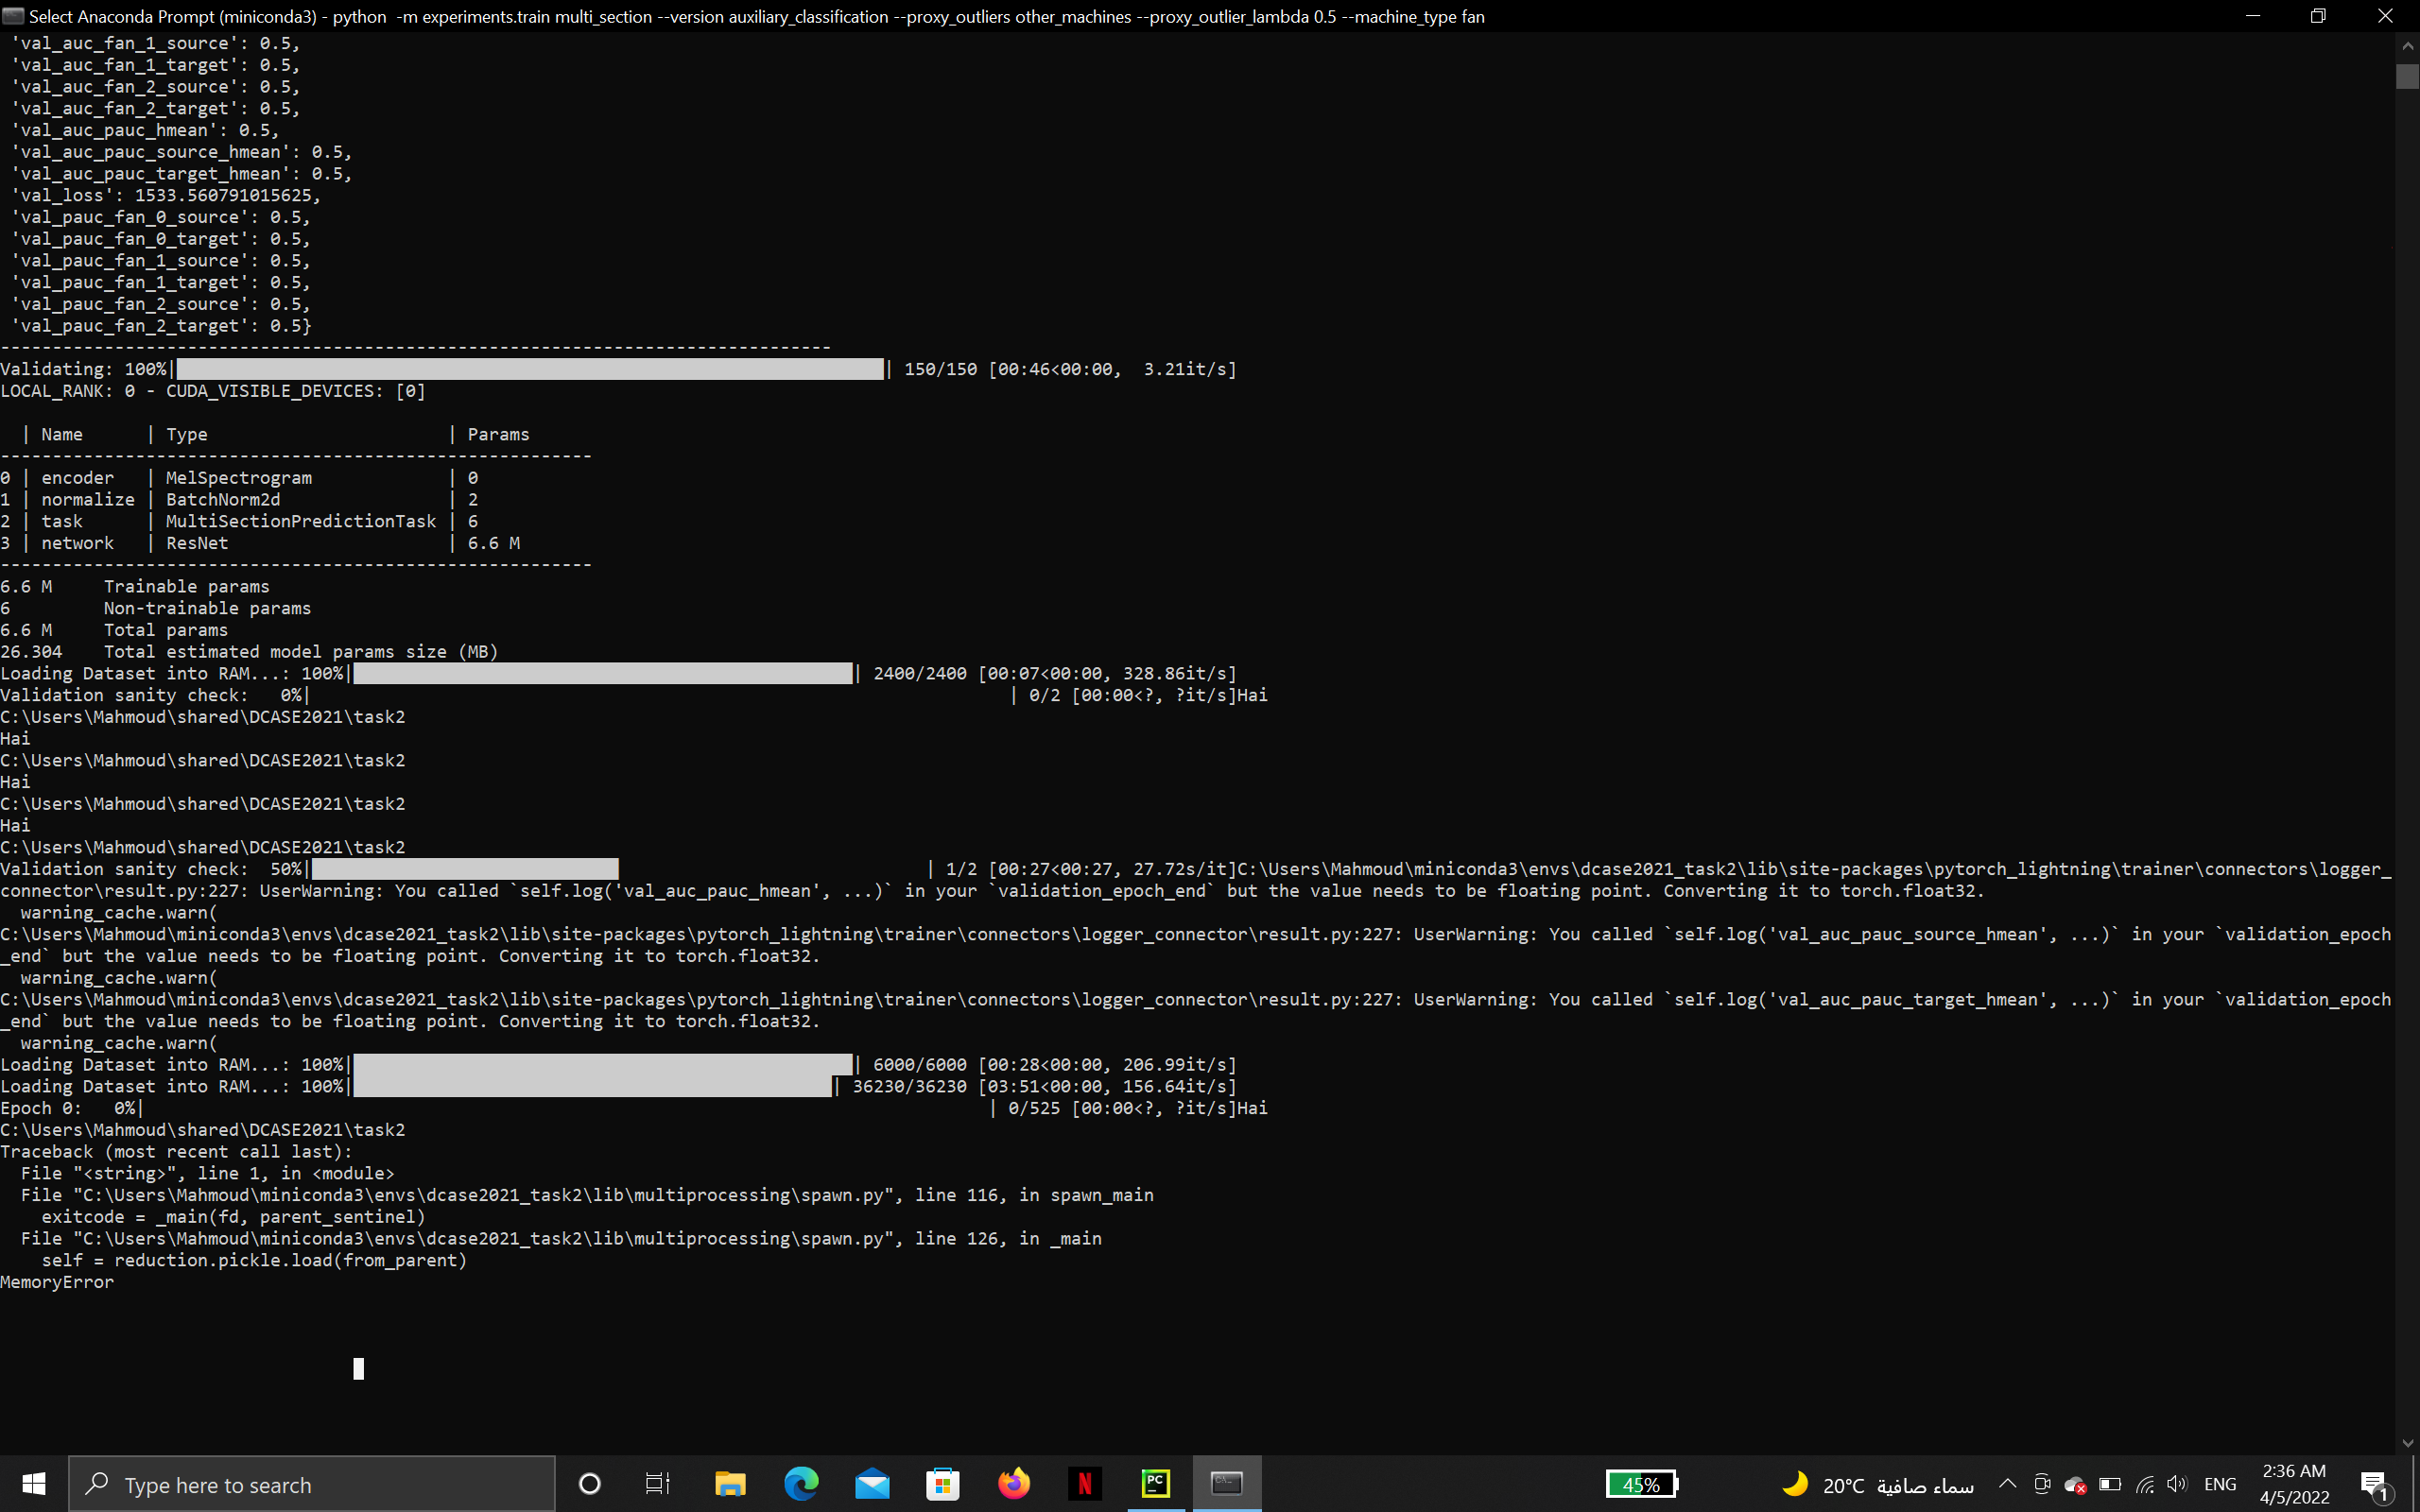
Task: Open OneDrive sync status from the tray
Action: 2077,1484
